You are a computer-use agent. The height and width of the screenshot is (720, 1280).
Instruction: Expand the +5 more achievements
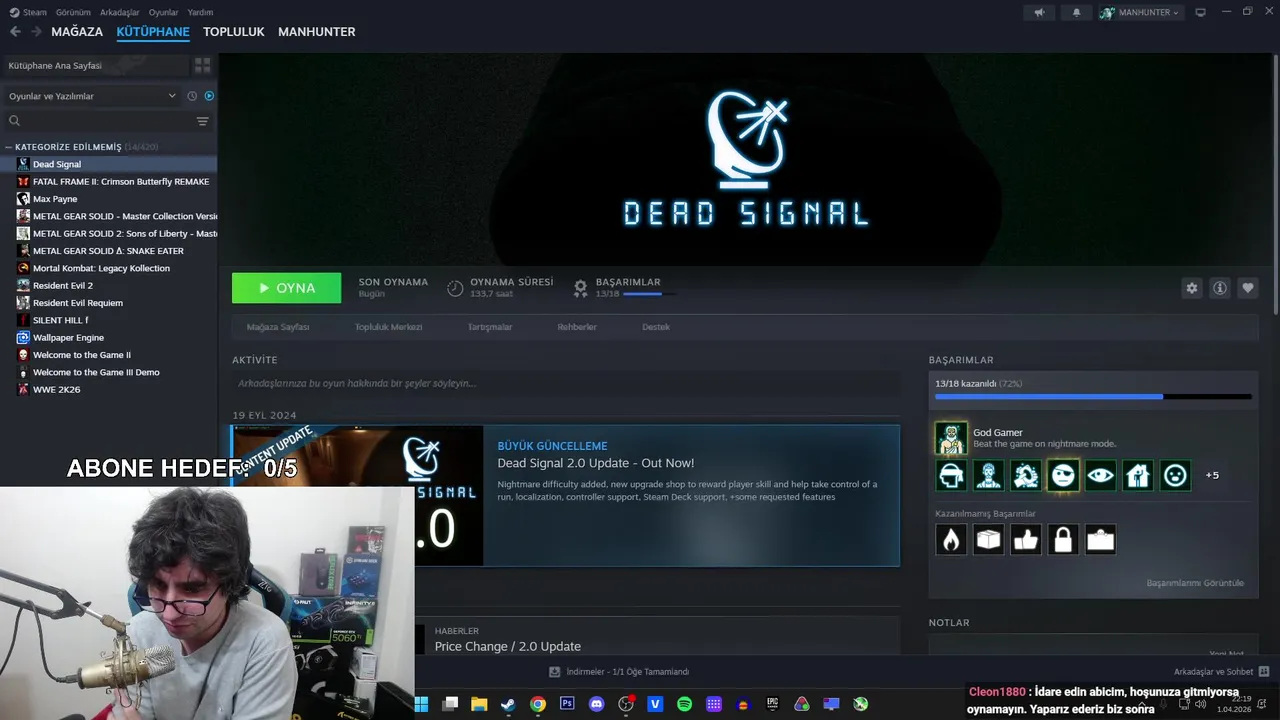tap(1212, 475)
